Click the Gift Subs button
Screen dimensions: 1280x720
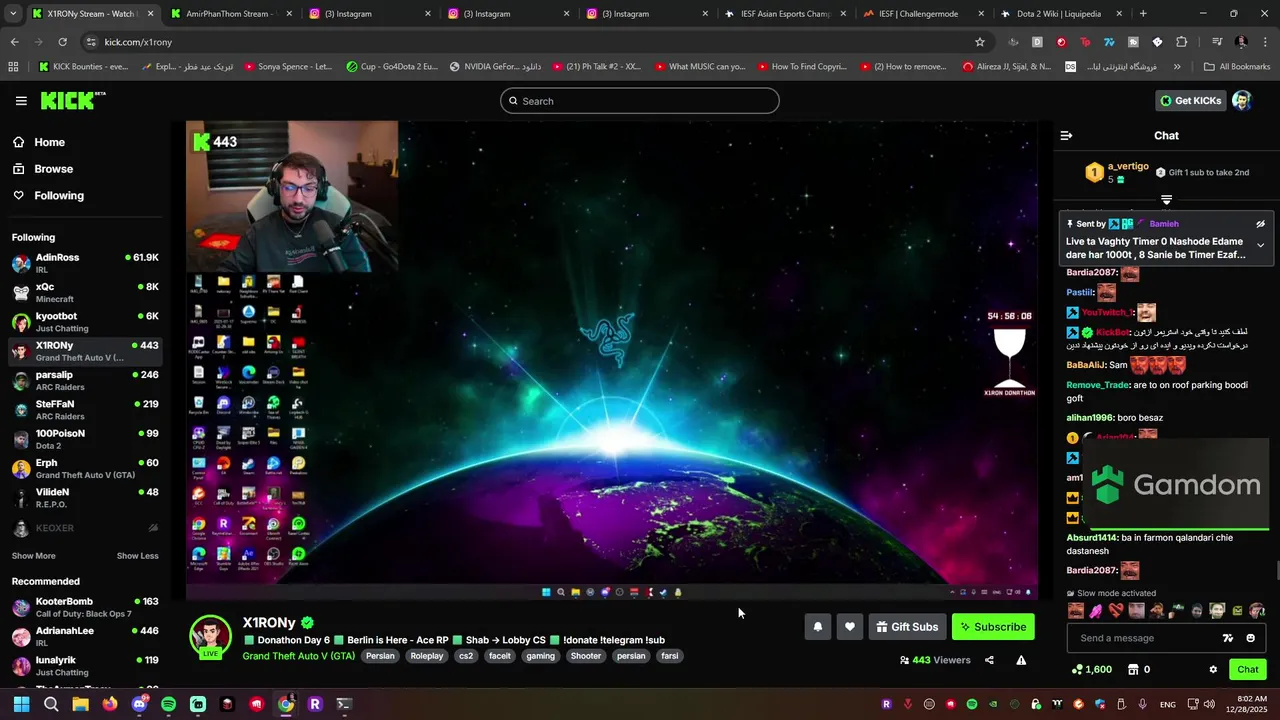[906, 627]
